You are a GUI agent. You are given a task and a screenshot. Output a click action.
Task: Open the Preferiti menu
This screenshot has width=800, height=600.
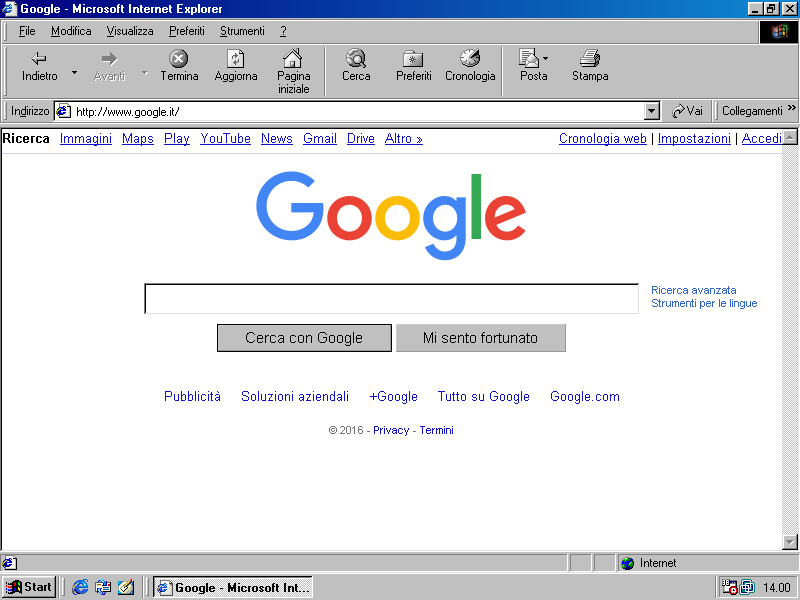point(187,31)
